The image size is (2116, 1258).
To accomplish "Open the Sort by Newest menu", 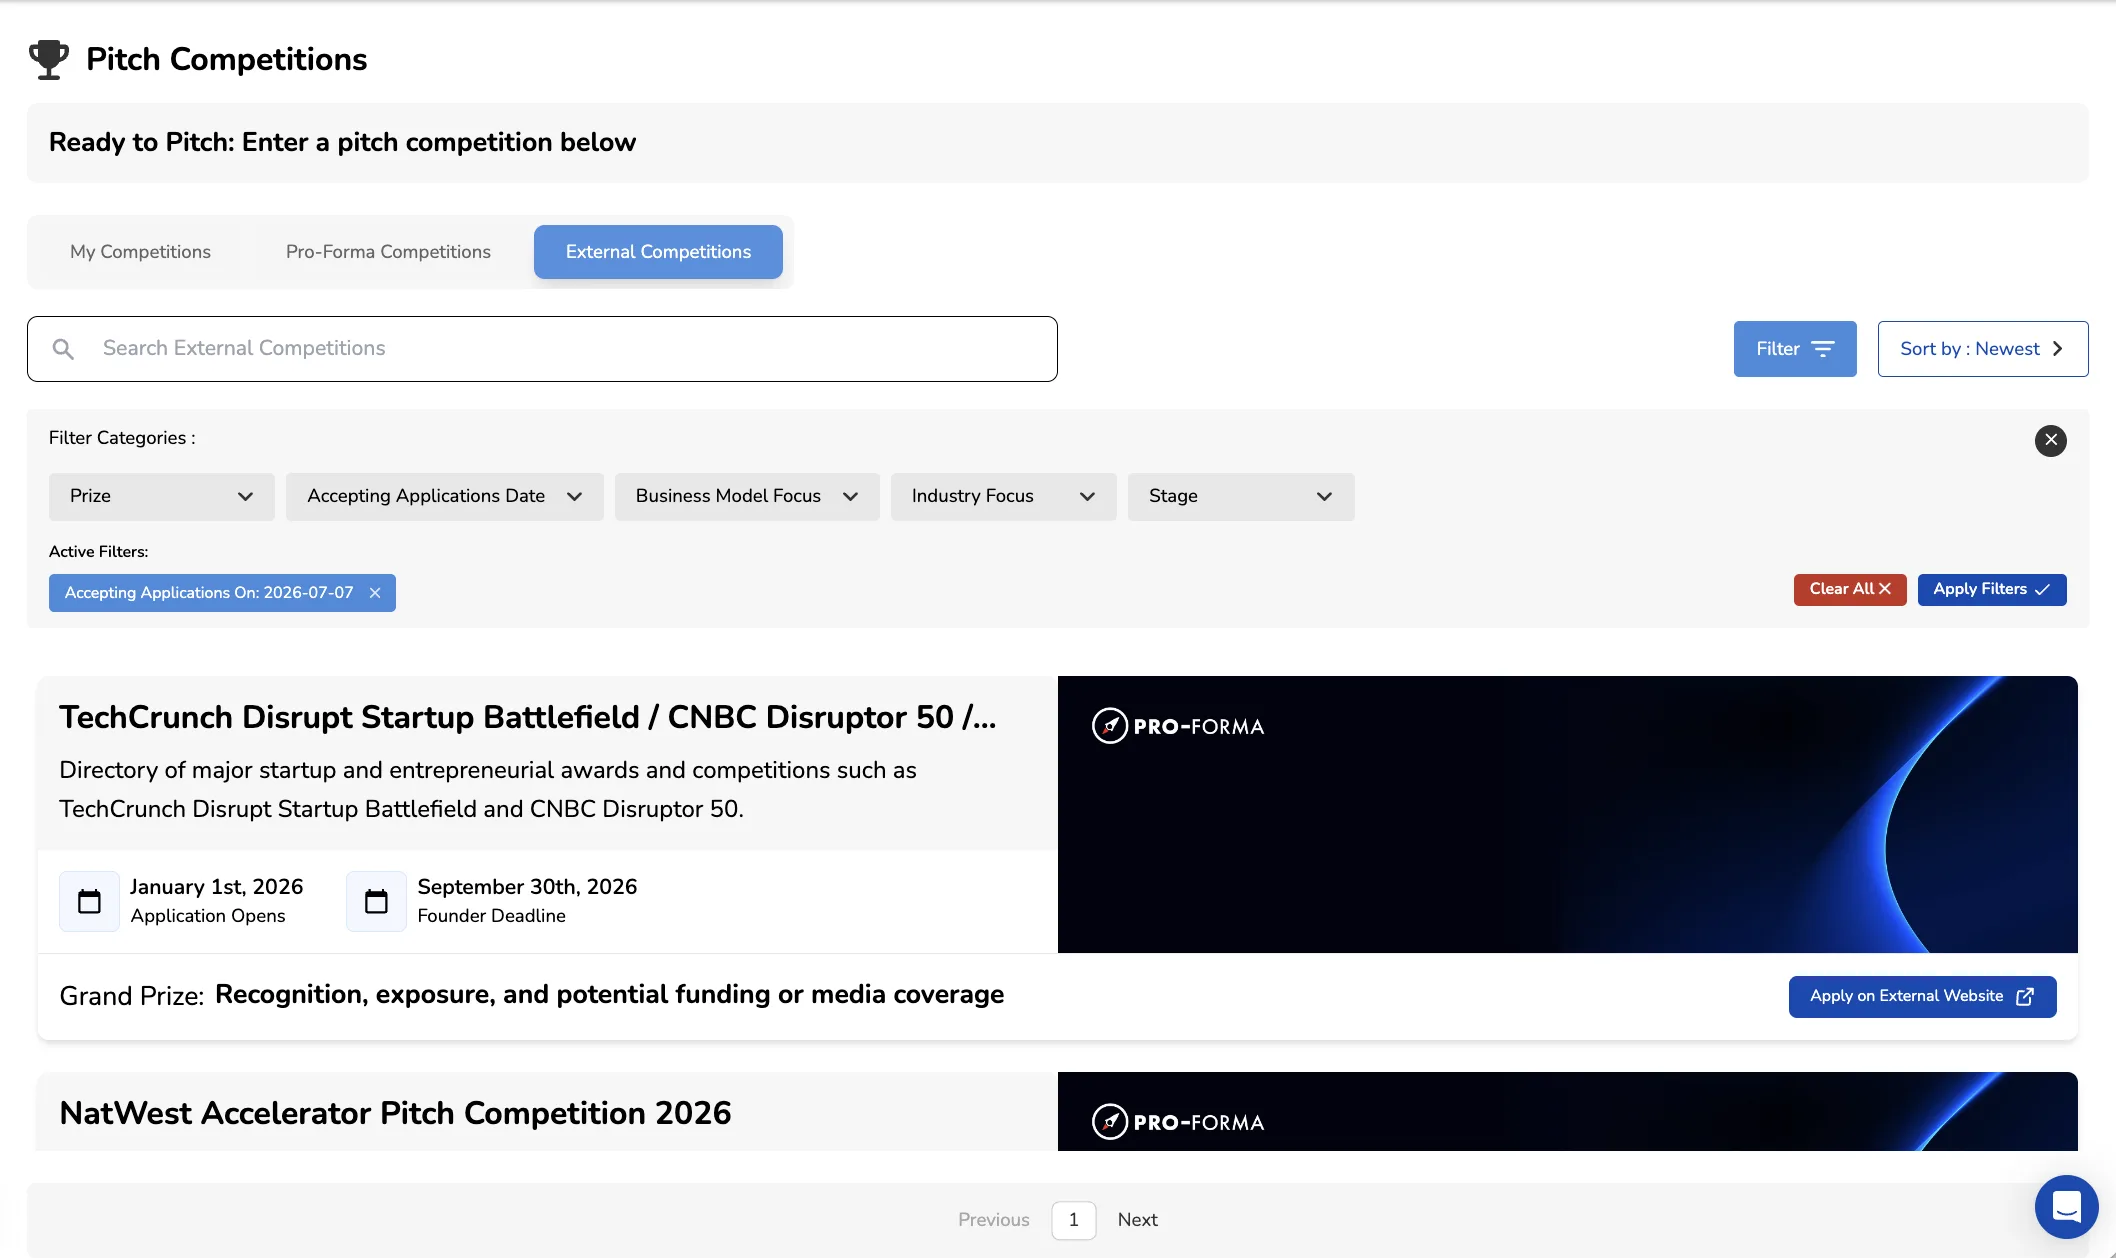I will 1982,349.
